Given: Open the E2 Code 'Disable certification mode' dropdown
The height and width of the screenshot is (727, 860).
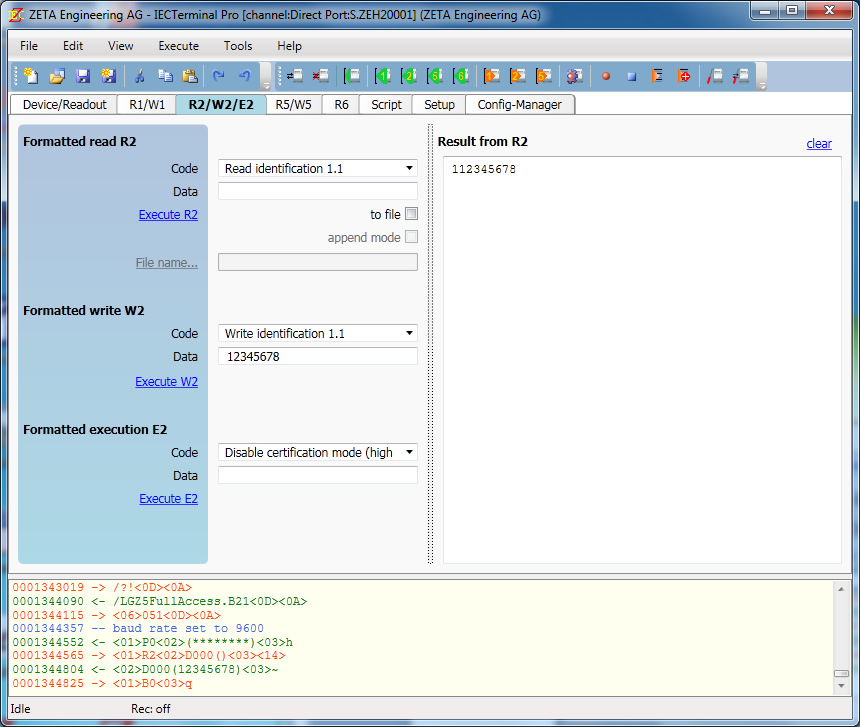Looking at the screenshot, I should [318, 452].
